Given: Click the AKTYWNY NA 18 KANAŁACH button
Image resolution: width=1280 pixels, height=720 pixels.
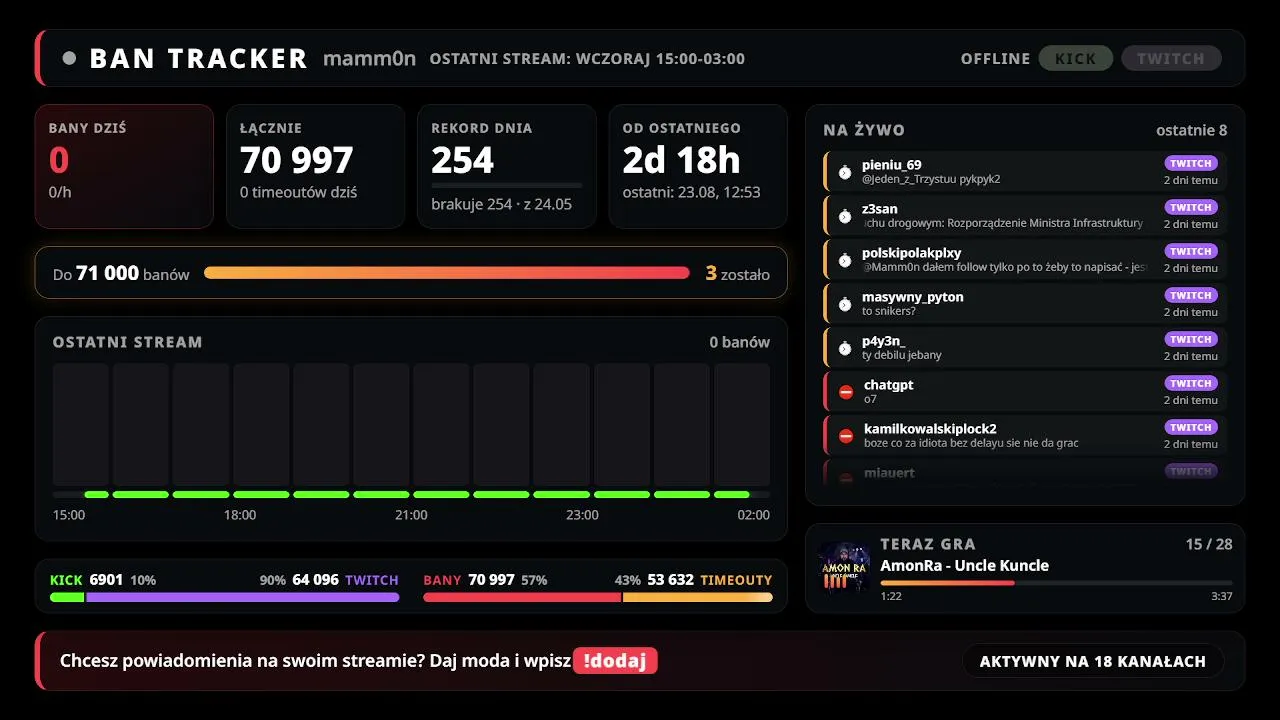Looking at the screenshot, I should coord(1093,661).
